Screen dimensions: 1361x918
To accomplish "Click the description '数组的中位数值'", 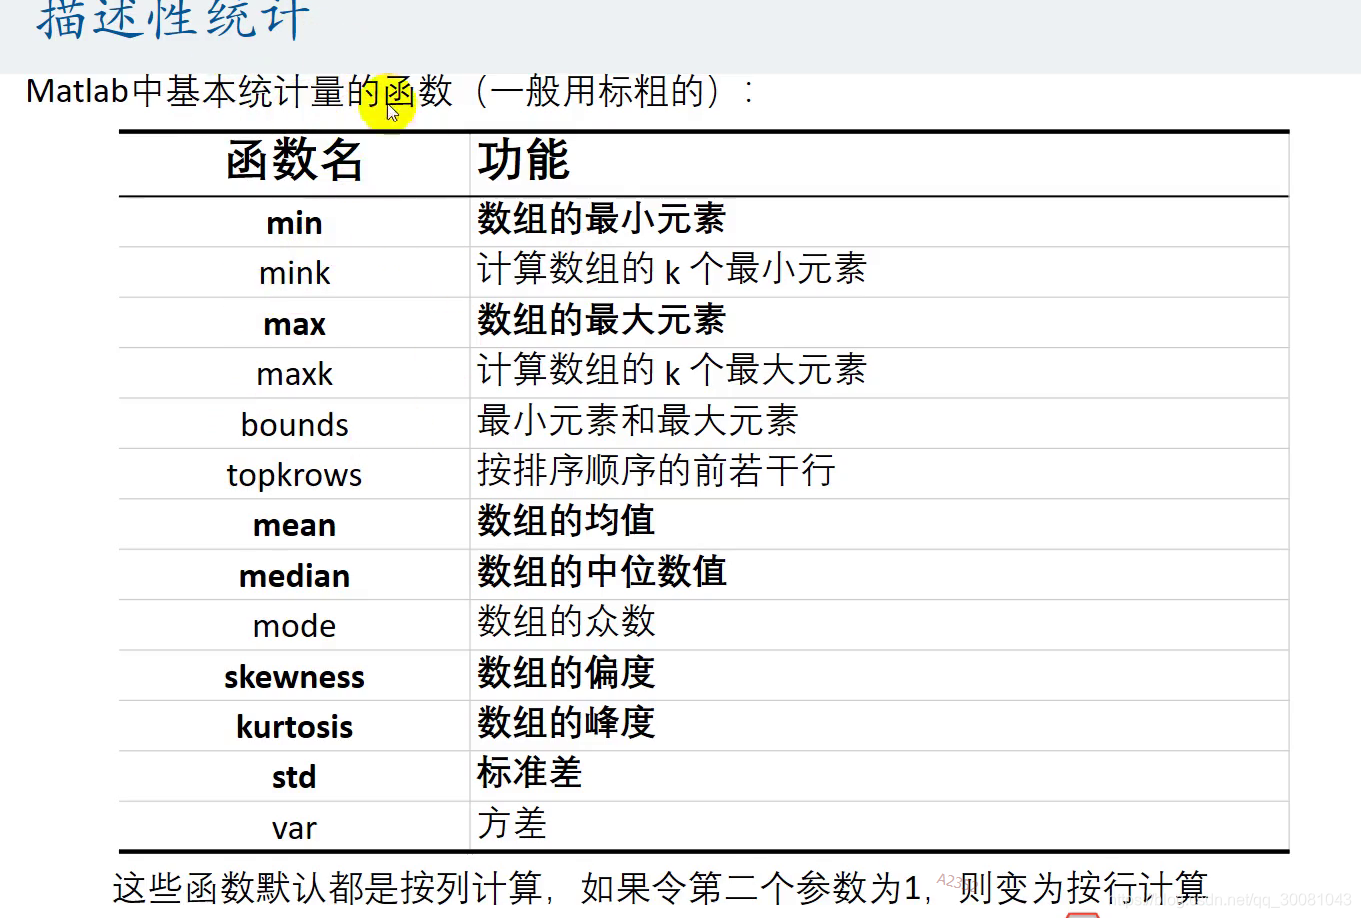I will pyautogui.click(x=602, y=571).
